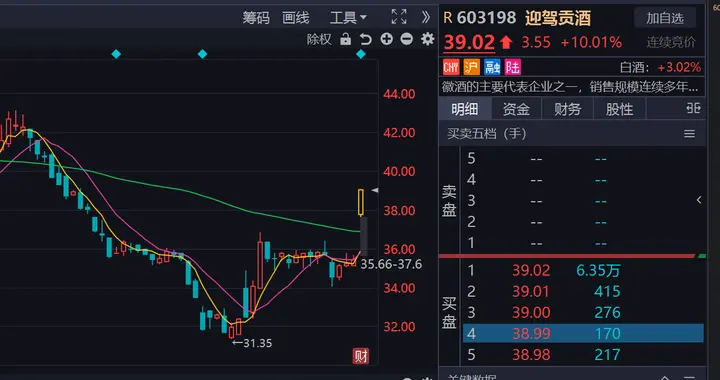Expand panel with the left chevron arrow
Image resolution: width=720 pixels, height=380 pixels.
point(699,200)
